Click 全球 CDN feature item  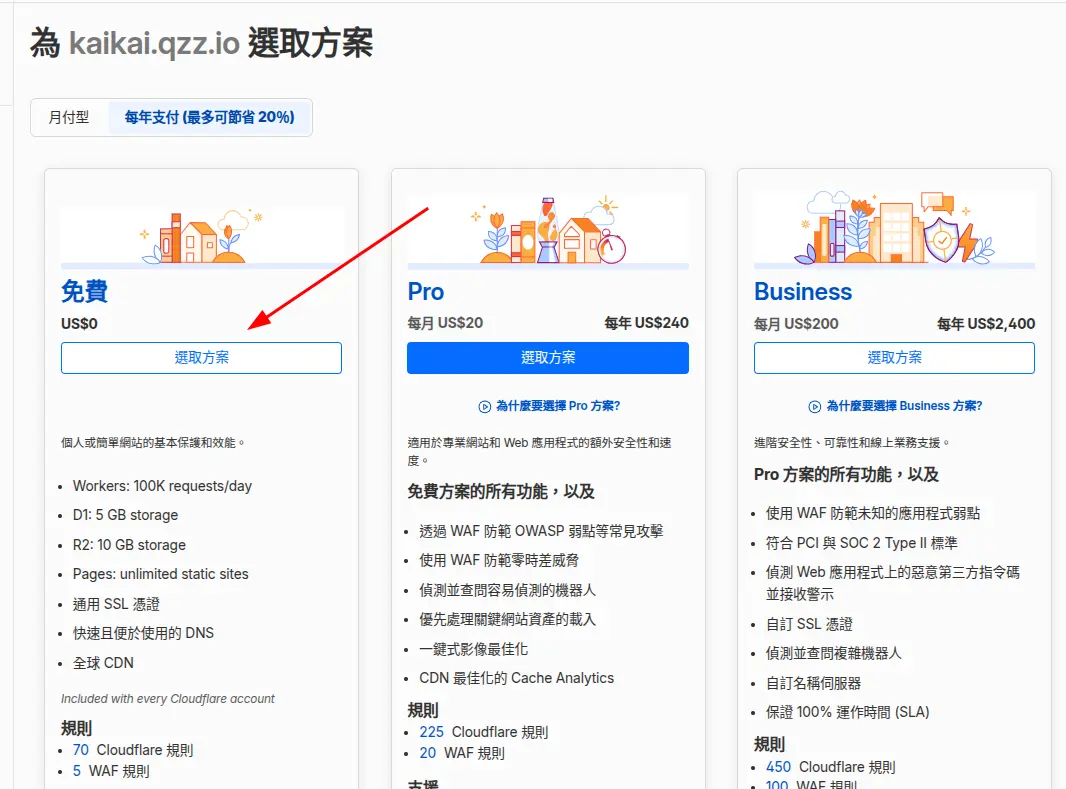103,663
